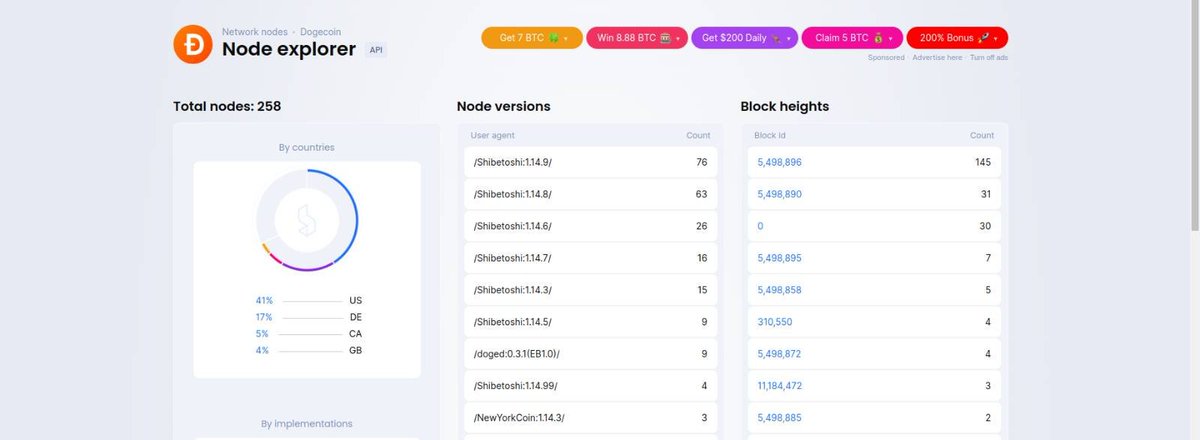Open block 5,498,896 link
Image resolution: width=1200 pixels, height=440 pixels.
(x=779, y=162)
